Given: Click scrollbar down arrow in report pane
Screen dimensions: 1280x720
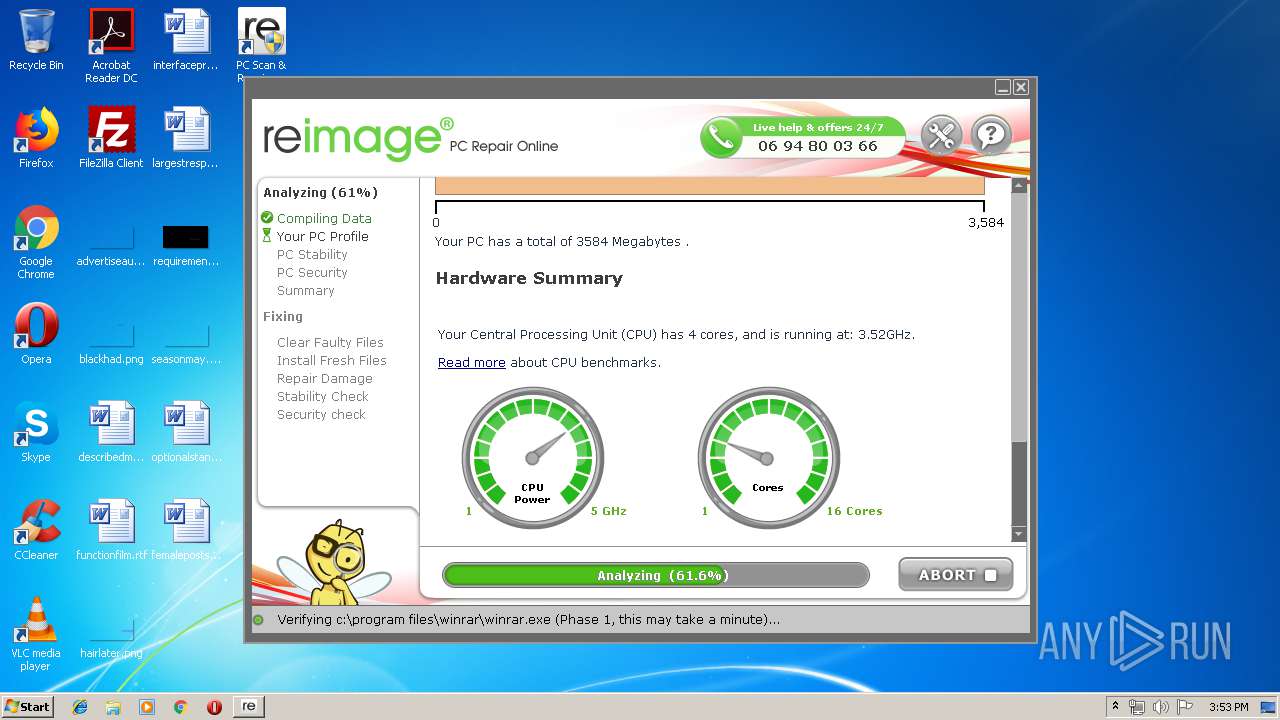Looking at the screenshot, I should [1019, 534].
